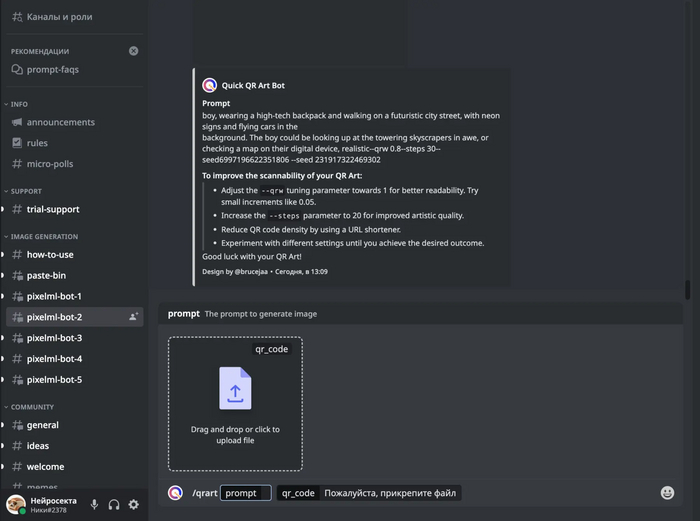
Task: Click the --qrw code snippet in the tips
Action: (x=272, y=191)
